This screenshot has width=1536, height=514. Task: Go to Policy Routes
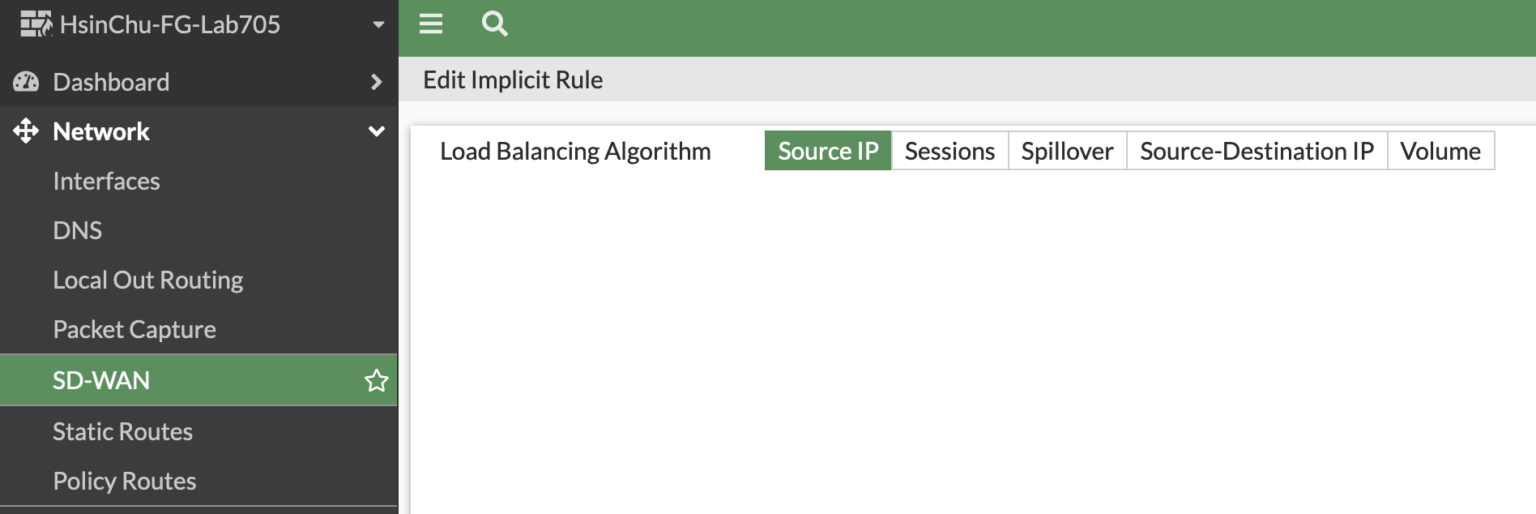click(124, 481)
